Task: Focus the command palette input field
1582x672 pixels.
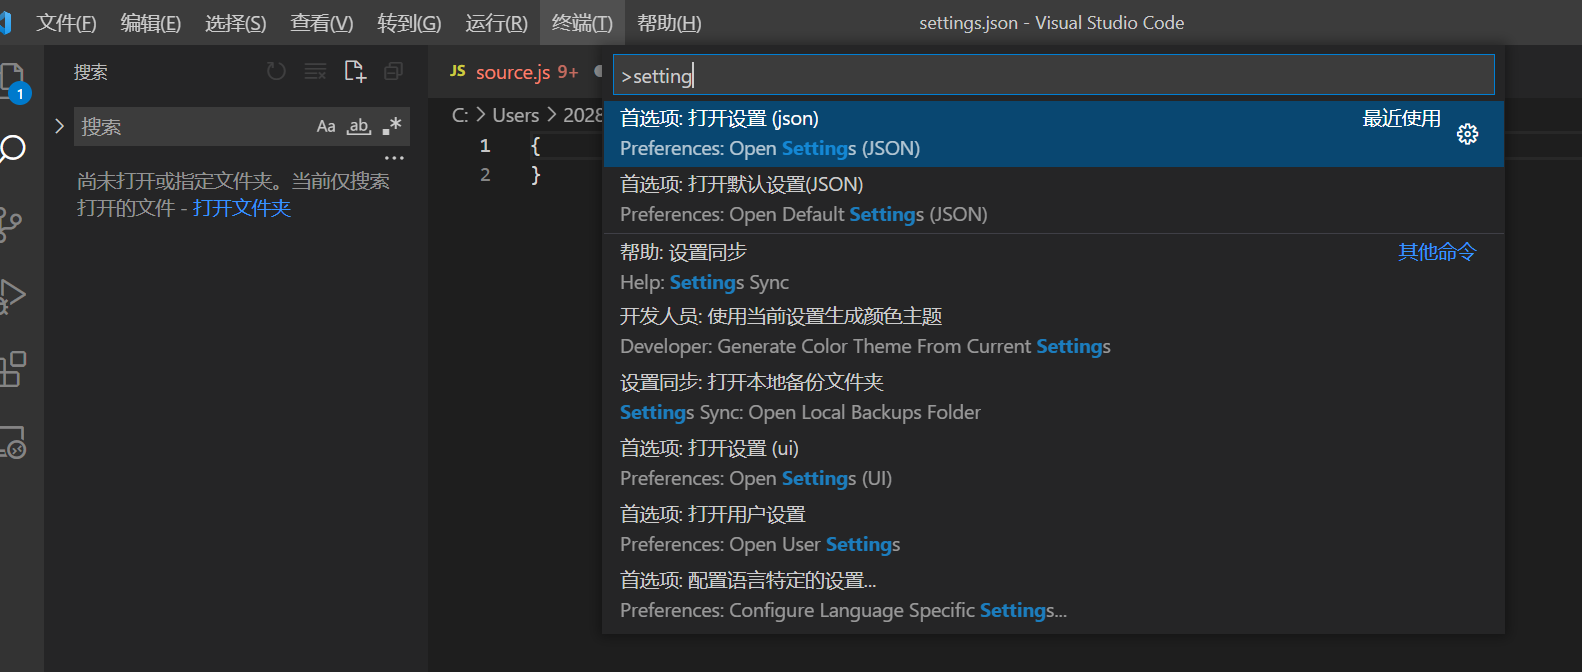Action: pyautogui.click(x=1053, y=75)
